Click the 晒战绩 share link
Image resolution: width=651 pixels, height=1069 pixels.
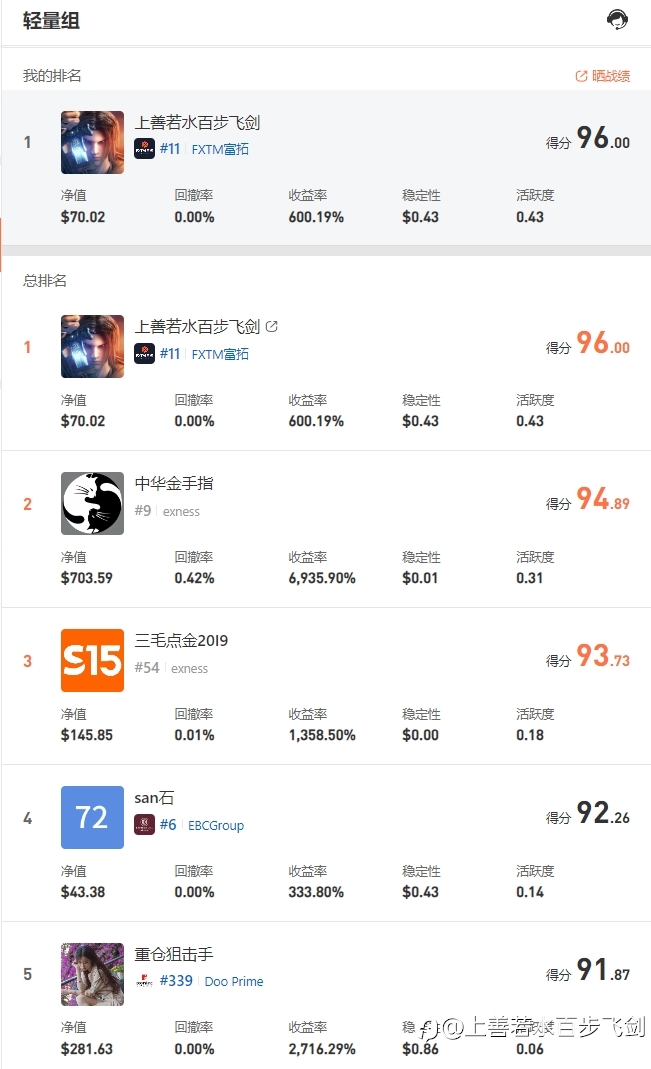[603, 76]
